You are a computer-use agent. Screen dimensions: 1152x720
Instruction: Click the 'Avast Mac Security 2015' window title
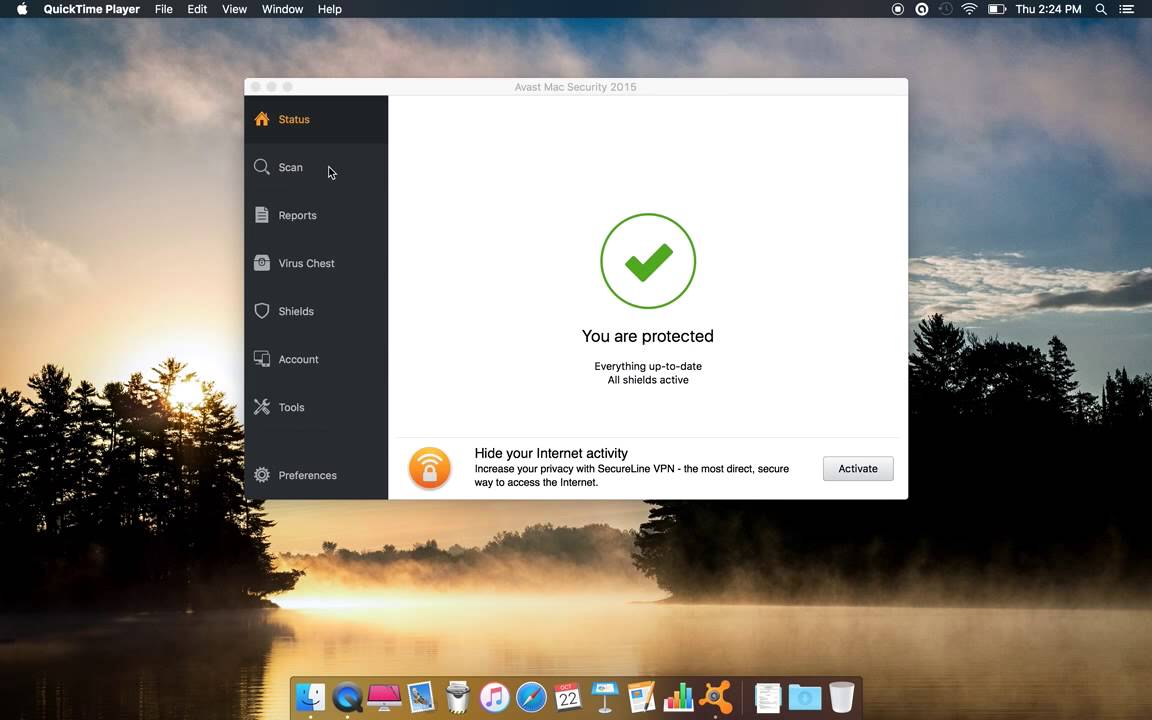[x=575, y=87]
